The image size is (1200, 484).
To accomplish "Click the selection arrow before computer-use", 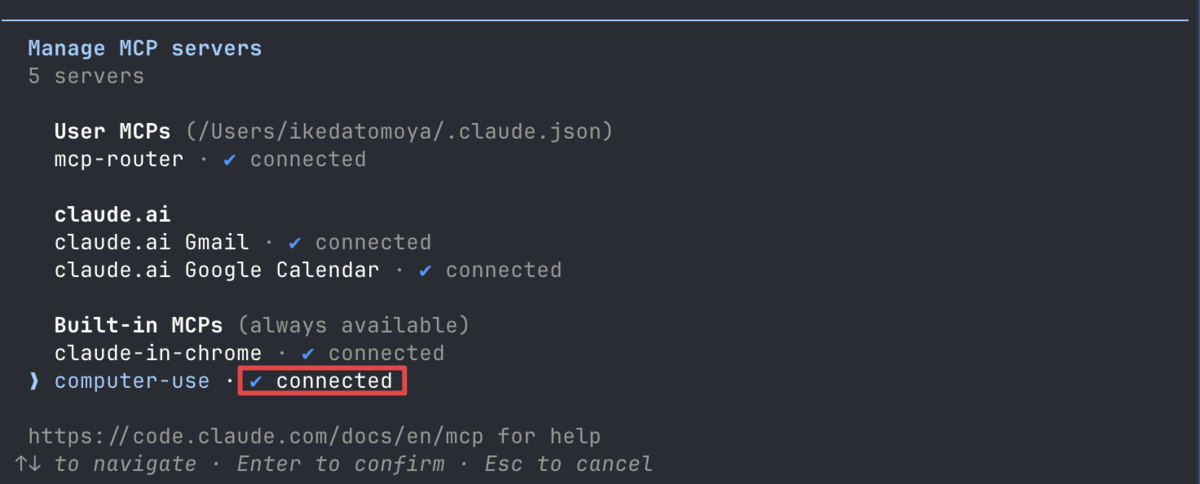I will point(33,382).
